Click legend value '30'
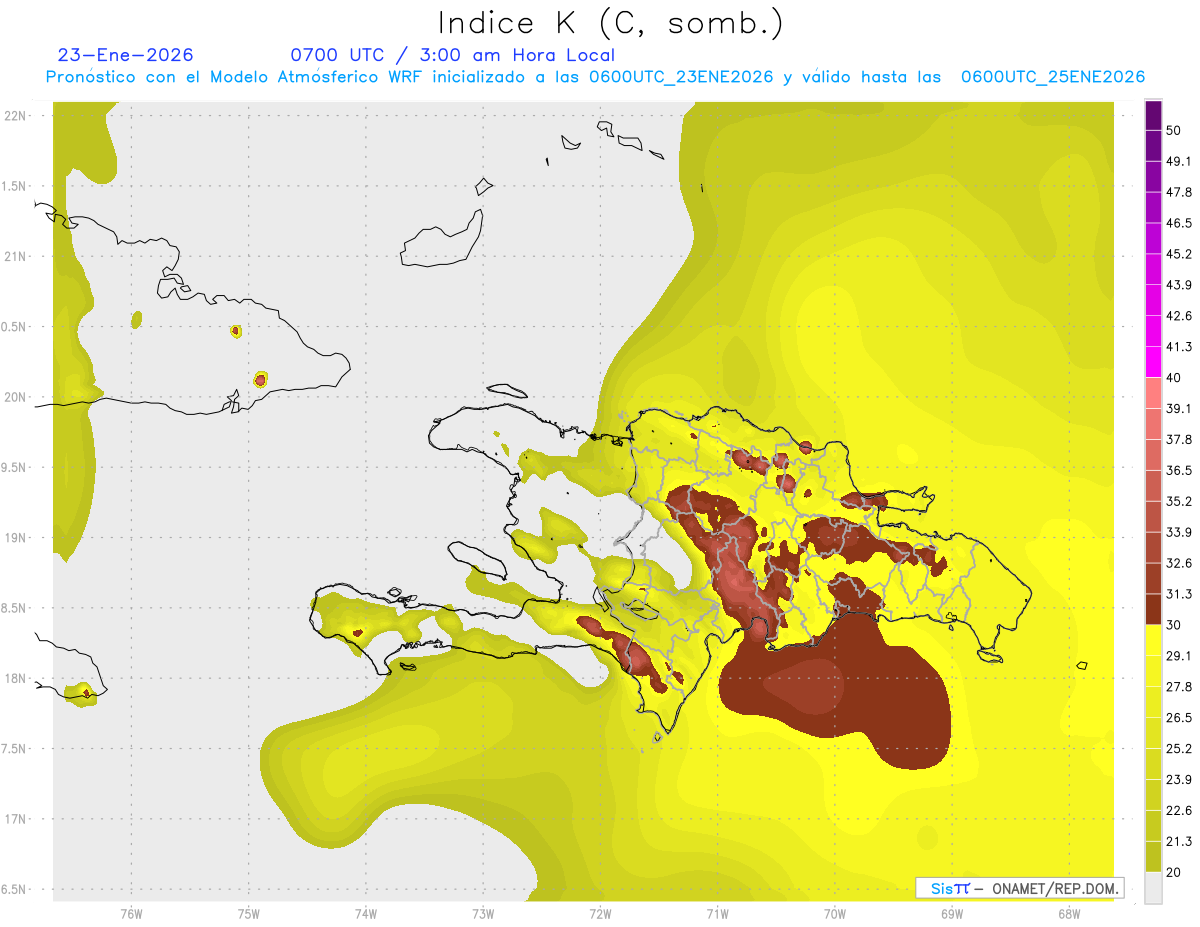This screenshot has width=1200, height=927. pos(1175,625)
